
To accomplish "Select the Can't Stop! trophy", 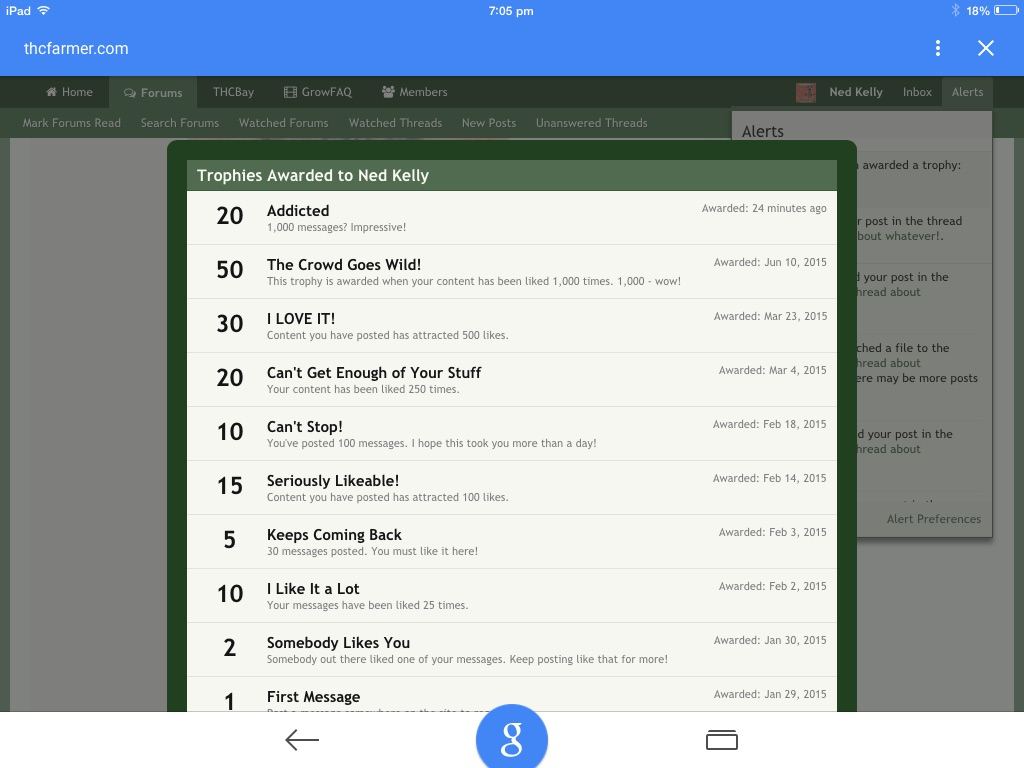I will coord(304,427).
